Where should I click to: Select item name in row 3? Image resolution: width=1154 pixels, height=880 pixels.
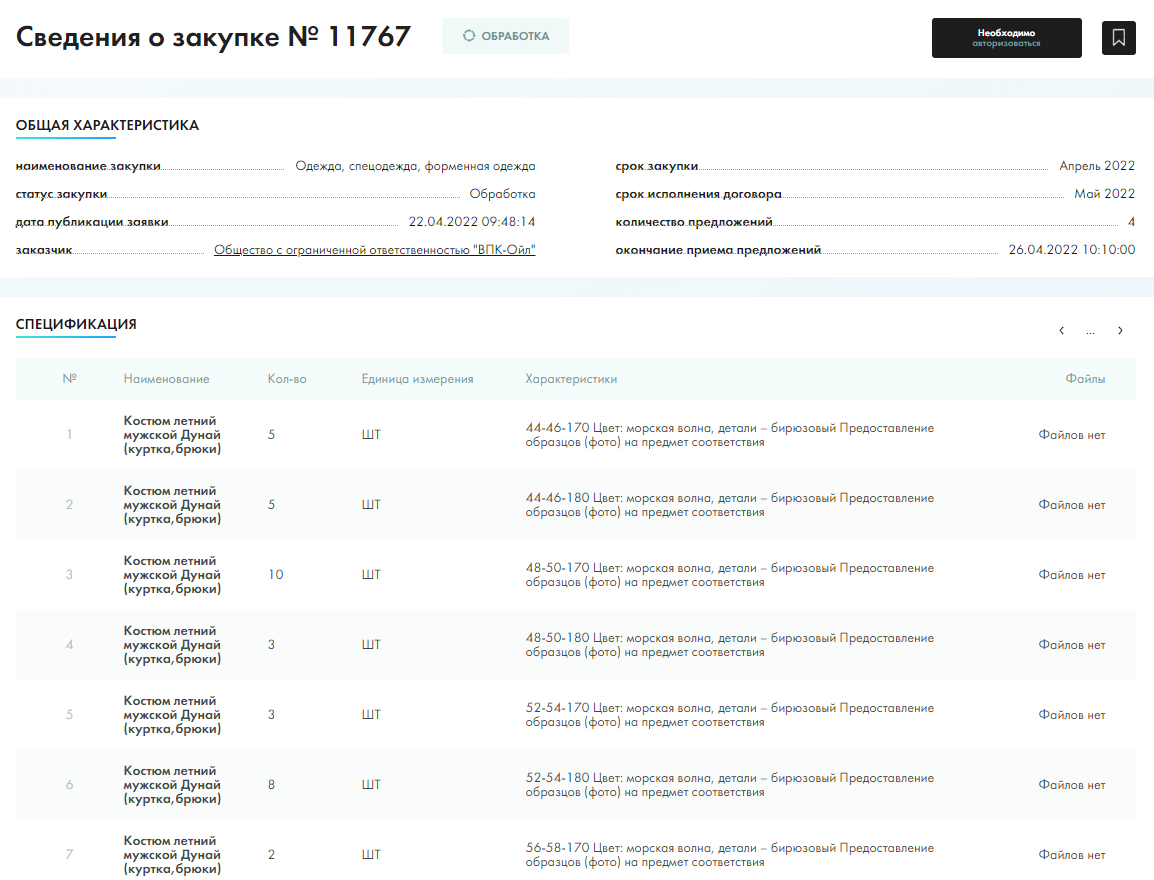pyautogui.click(x=172, y=575)
